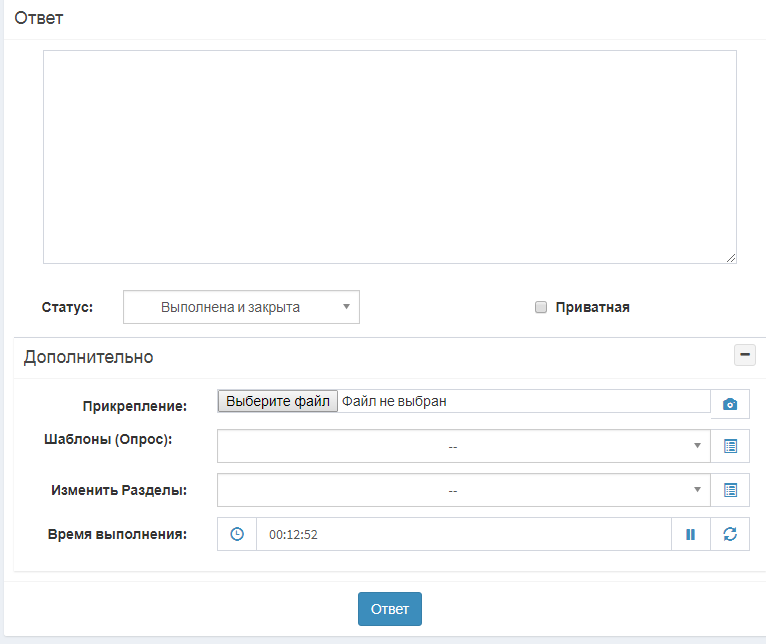This screenshot has height=644, width=766.
Task: Pause the execution timer
Action: (690, 534)
